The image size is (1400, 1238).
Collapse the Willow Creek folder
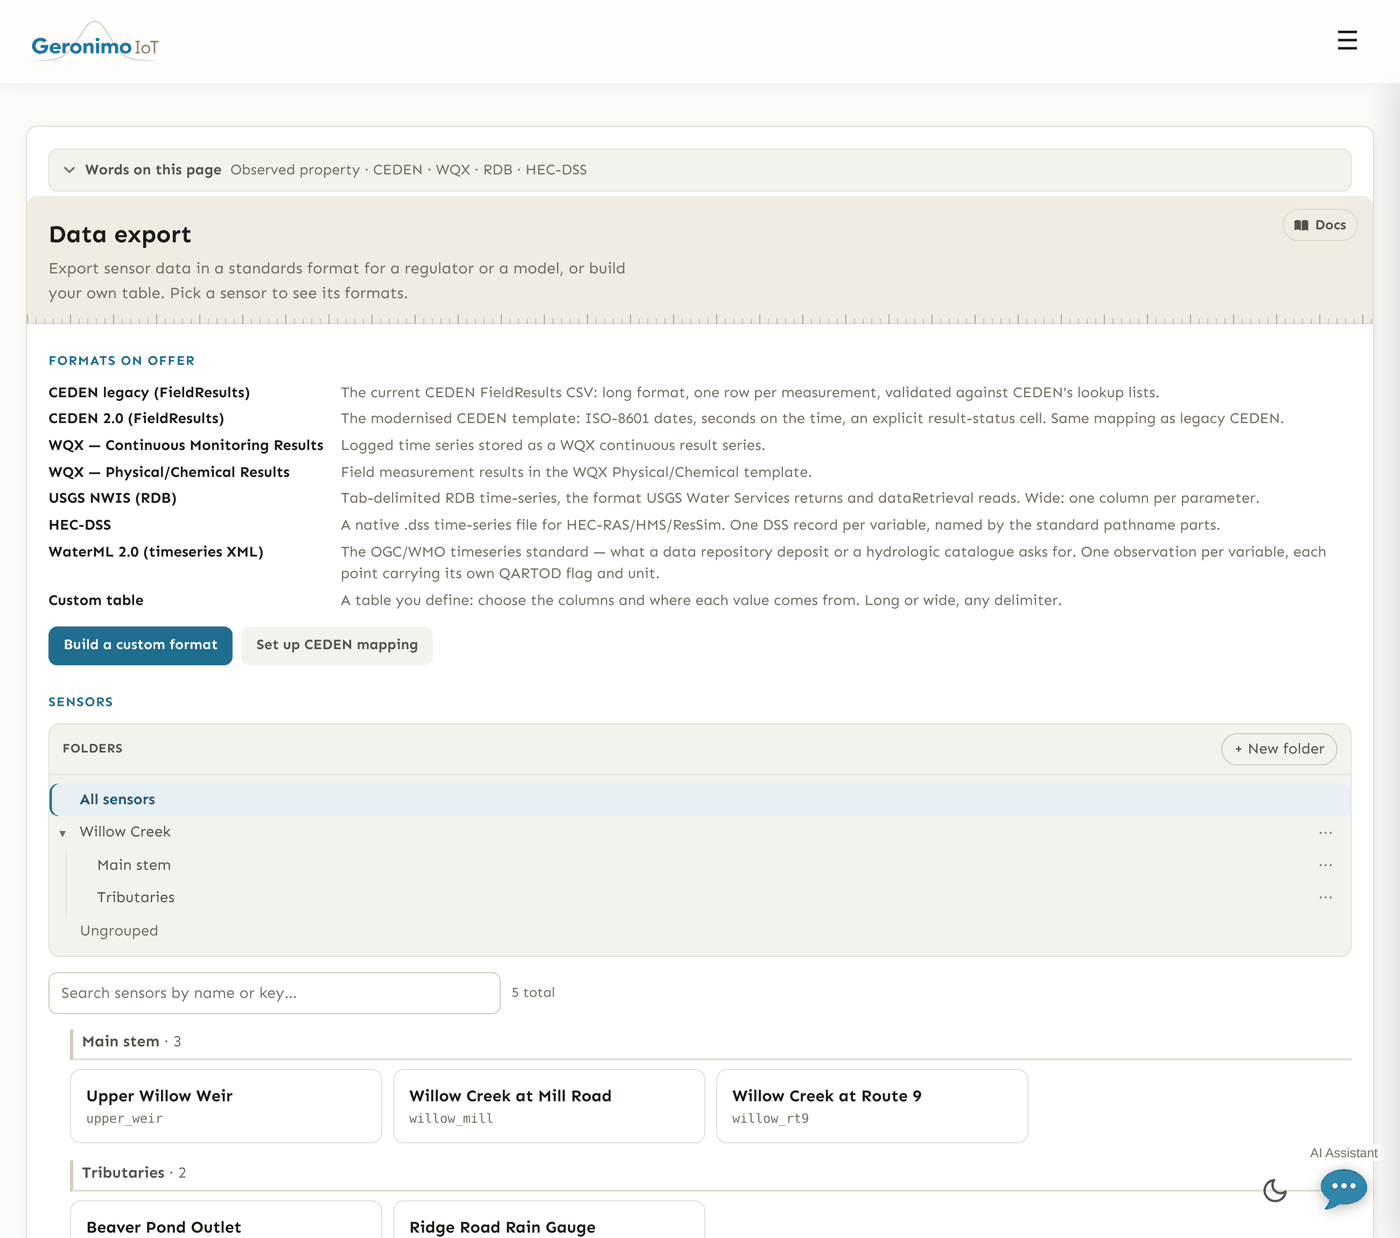point(63,833)
